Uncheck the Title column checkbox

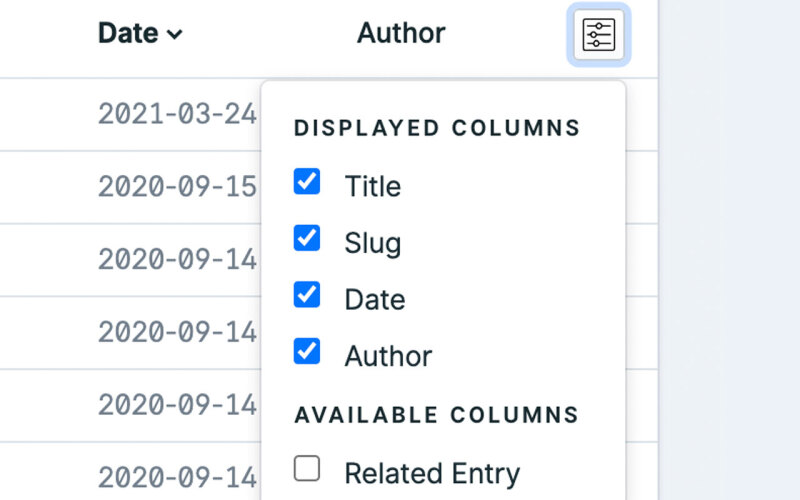click(x=307, y=182)
